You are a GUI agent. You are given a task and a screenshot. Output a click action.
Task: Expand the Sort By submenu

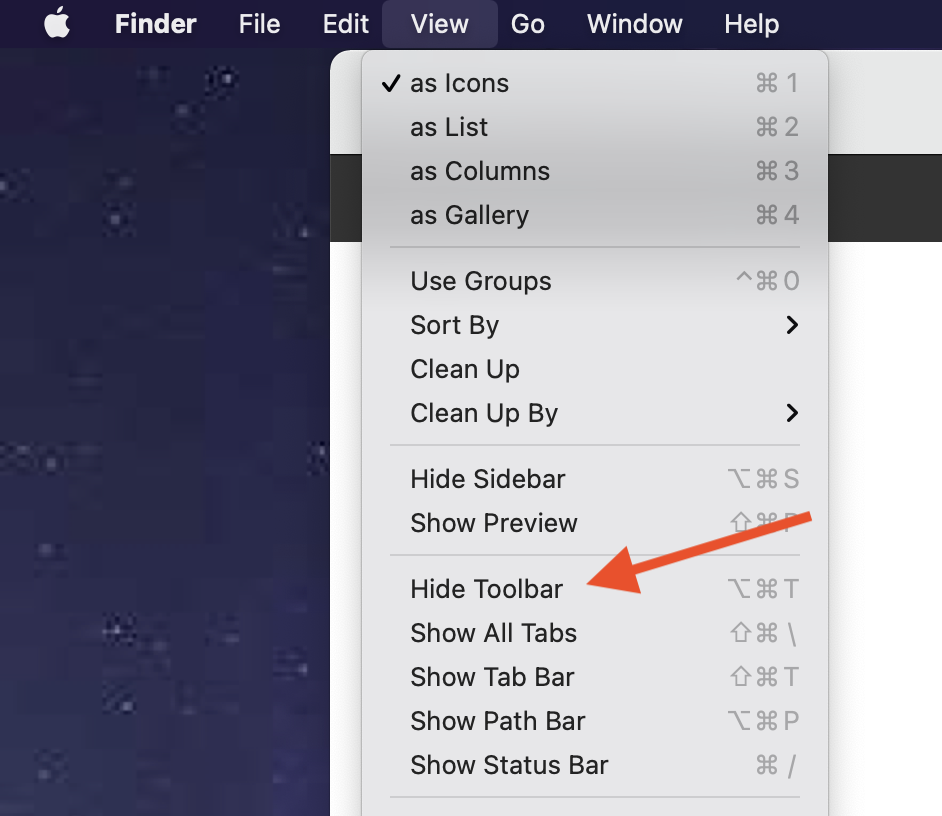[595, 325]
